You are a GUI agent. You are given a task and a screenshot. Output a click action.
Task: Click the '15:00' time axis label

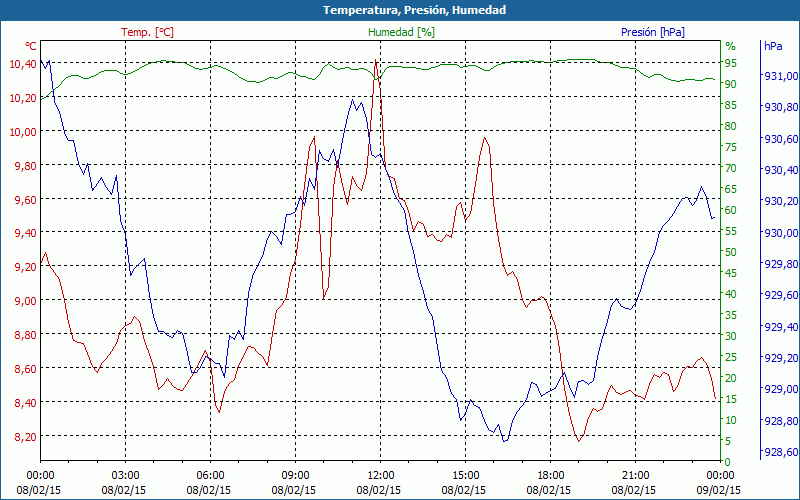(x=465, y=476)
